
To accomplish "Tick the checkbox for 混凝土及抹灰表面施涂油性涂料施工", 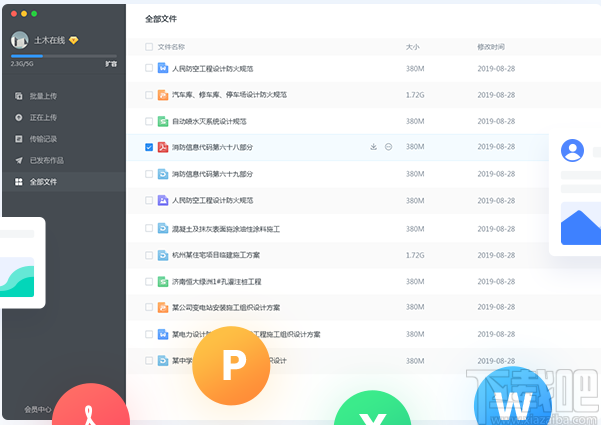I will coord(149,228).
